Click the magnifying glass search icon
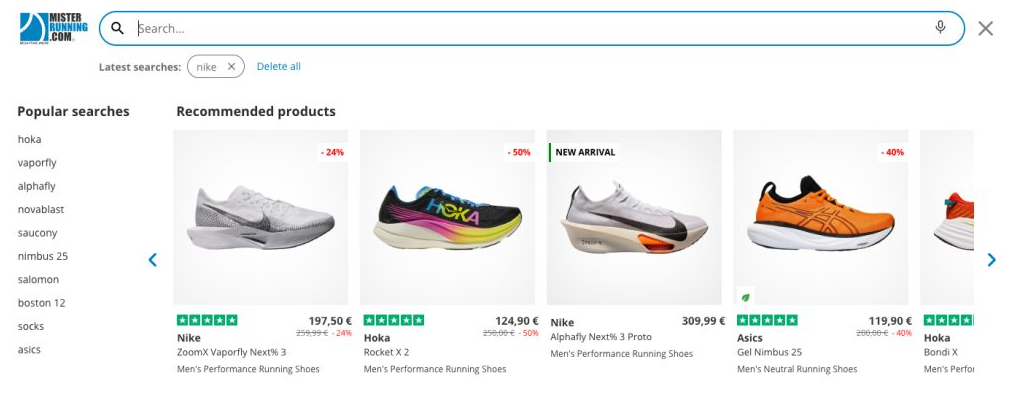The image size is (1016, 404). [118, 28]
